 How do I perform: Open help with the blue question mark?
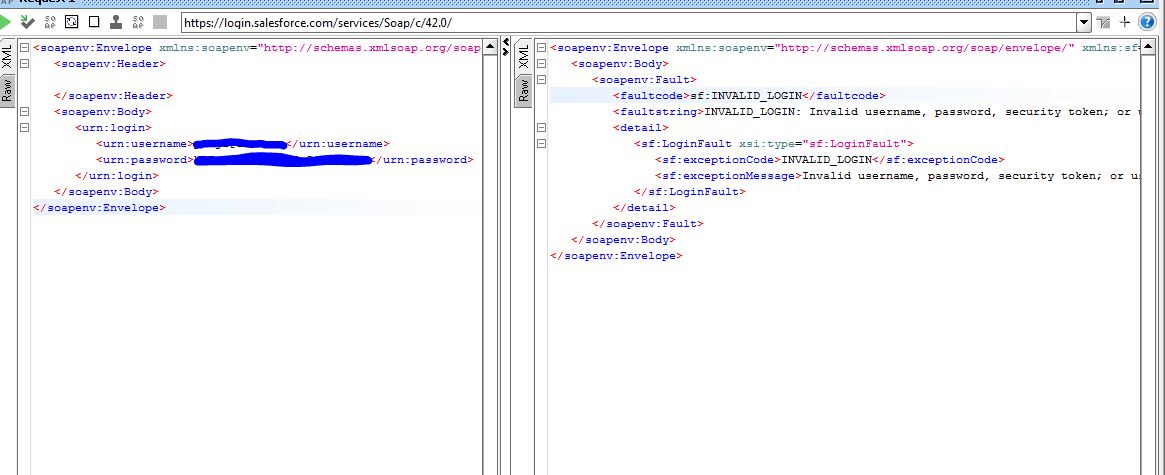pos(1147,22)
